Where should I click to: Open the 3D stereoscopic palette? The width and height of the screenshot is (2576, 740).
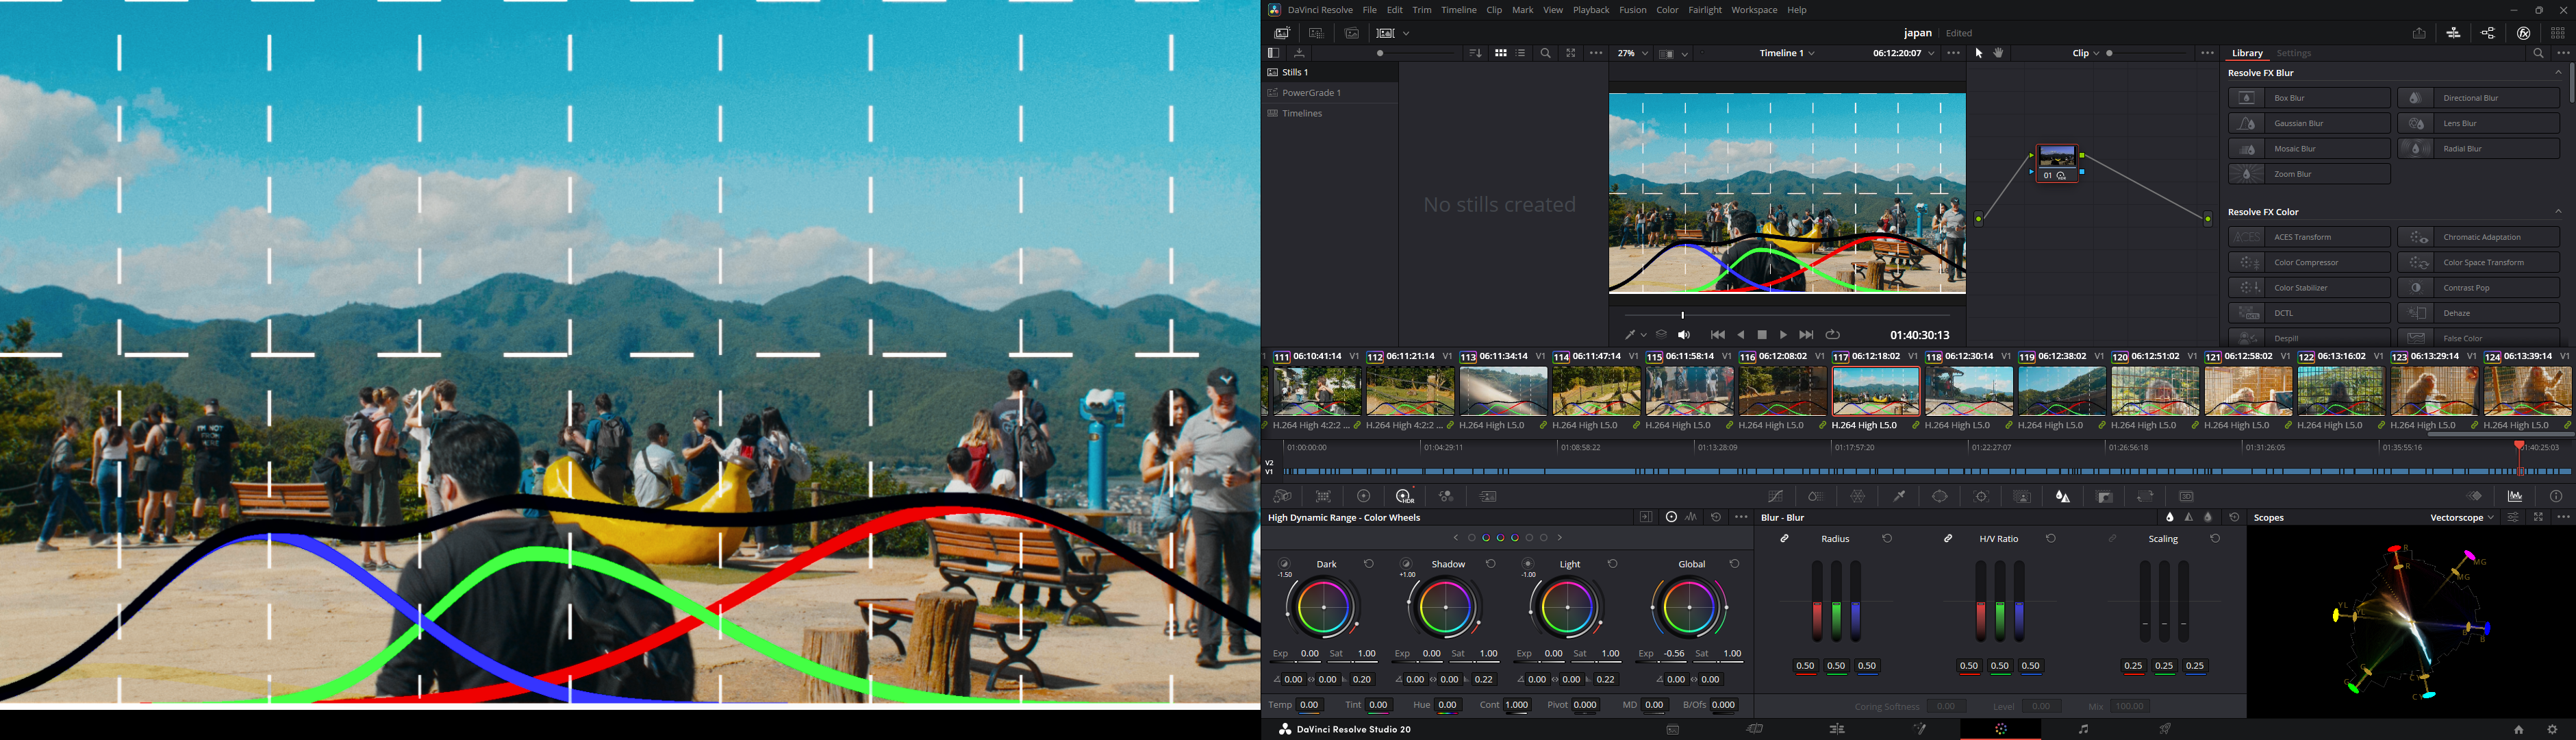pos(2186,497)
